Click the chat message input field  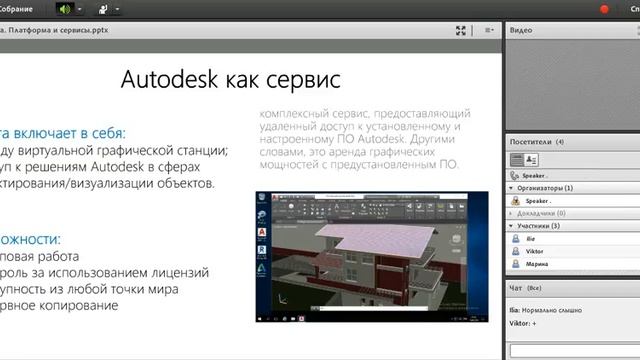(575, 350)
